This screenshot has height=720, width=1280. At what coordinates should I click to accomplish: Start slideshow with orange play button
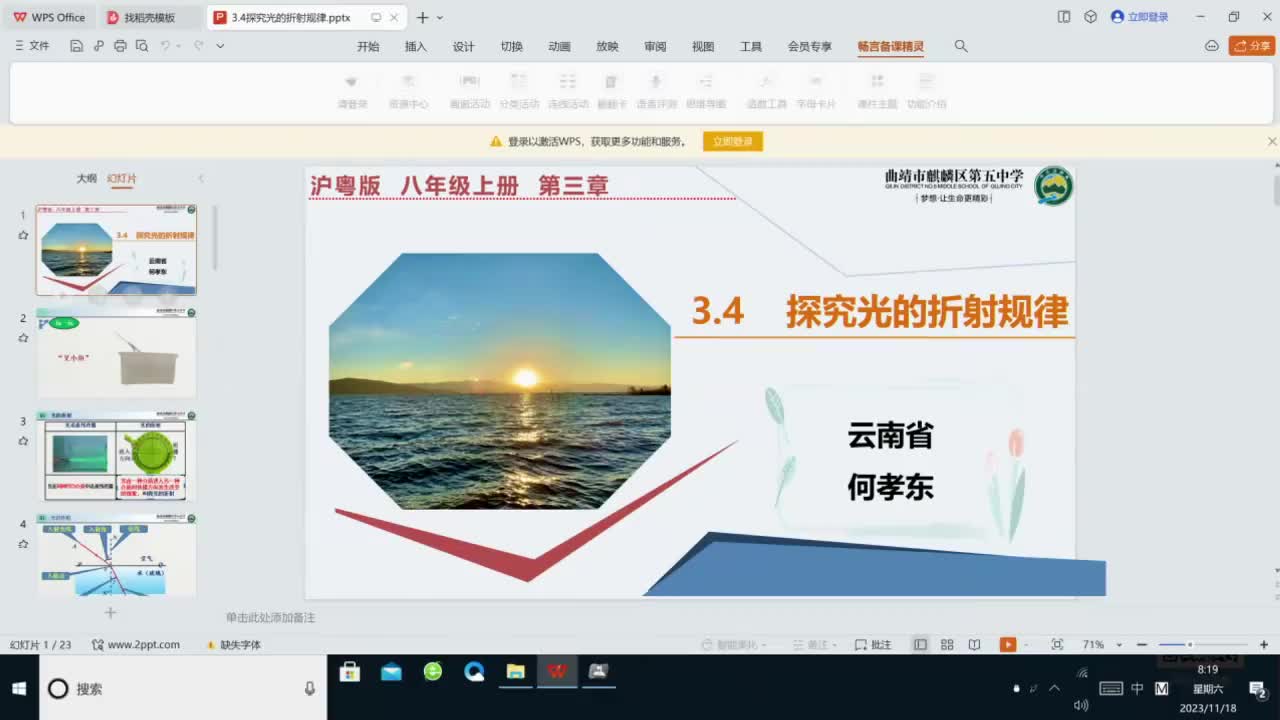coord(1008,645)
